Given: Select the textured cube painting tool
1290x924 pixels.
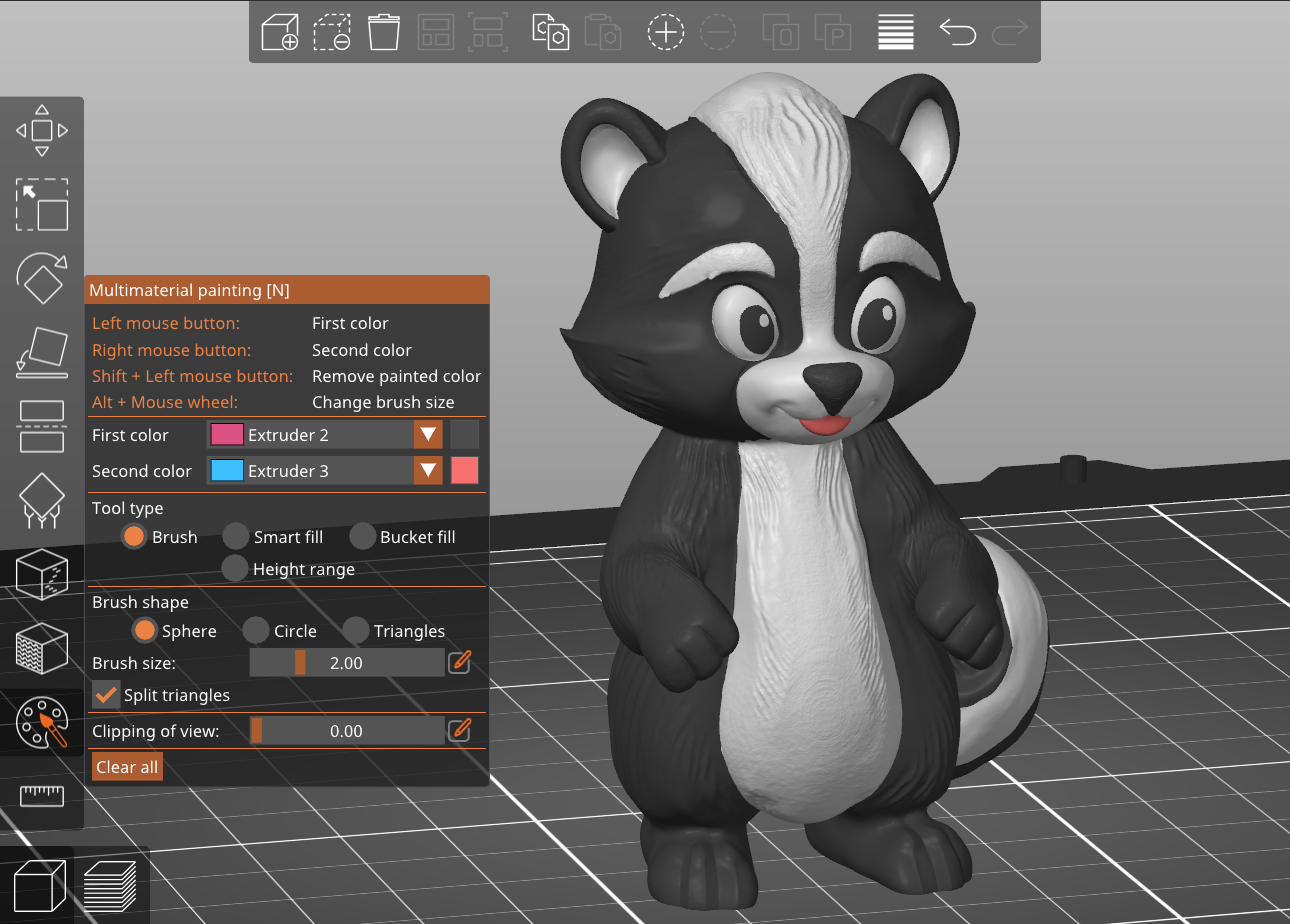Looking at the screenshot, I should point(42,648).
